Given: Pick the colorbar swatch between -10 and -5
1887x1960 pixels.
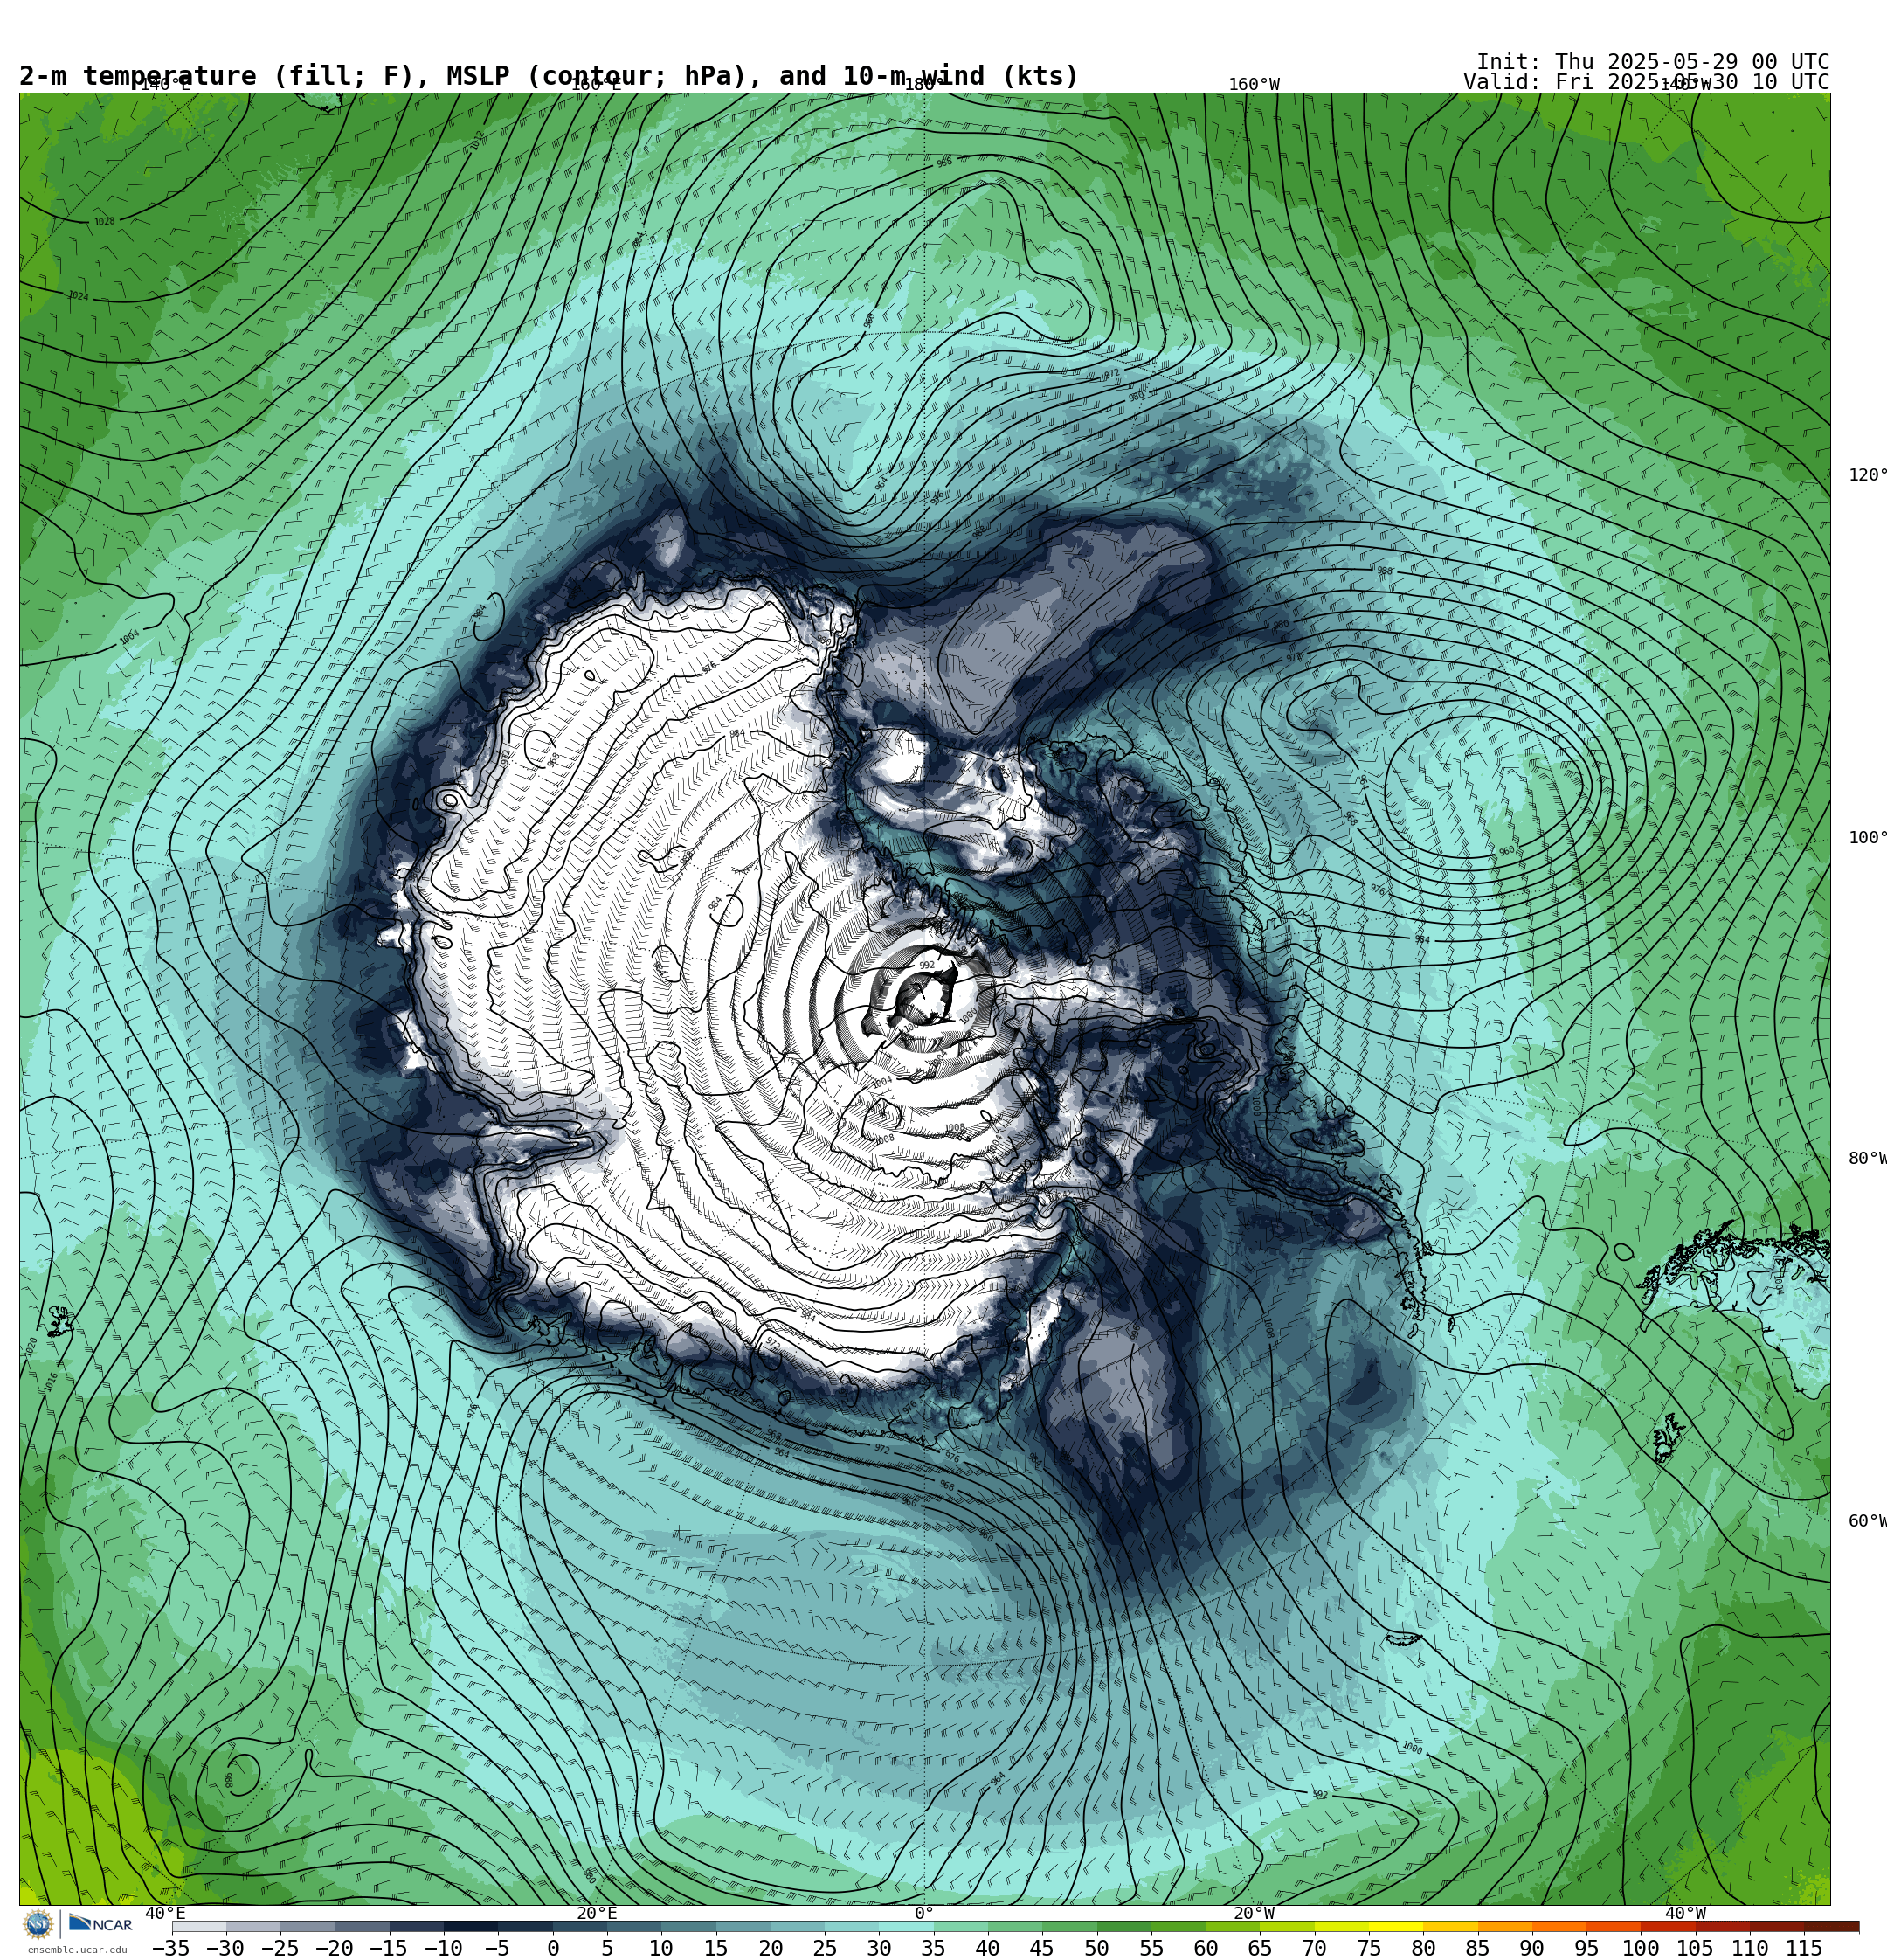Looking at the screenshot, I should pyautogui.click(x=470, y=1927).
